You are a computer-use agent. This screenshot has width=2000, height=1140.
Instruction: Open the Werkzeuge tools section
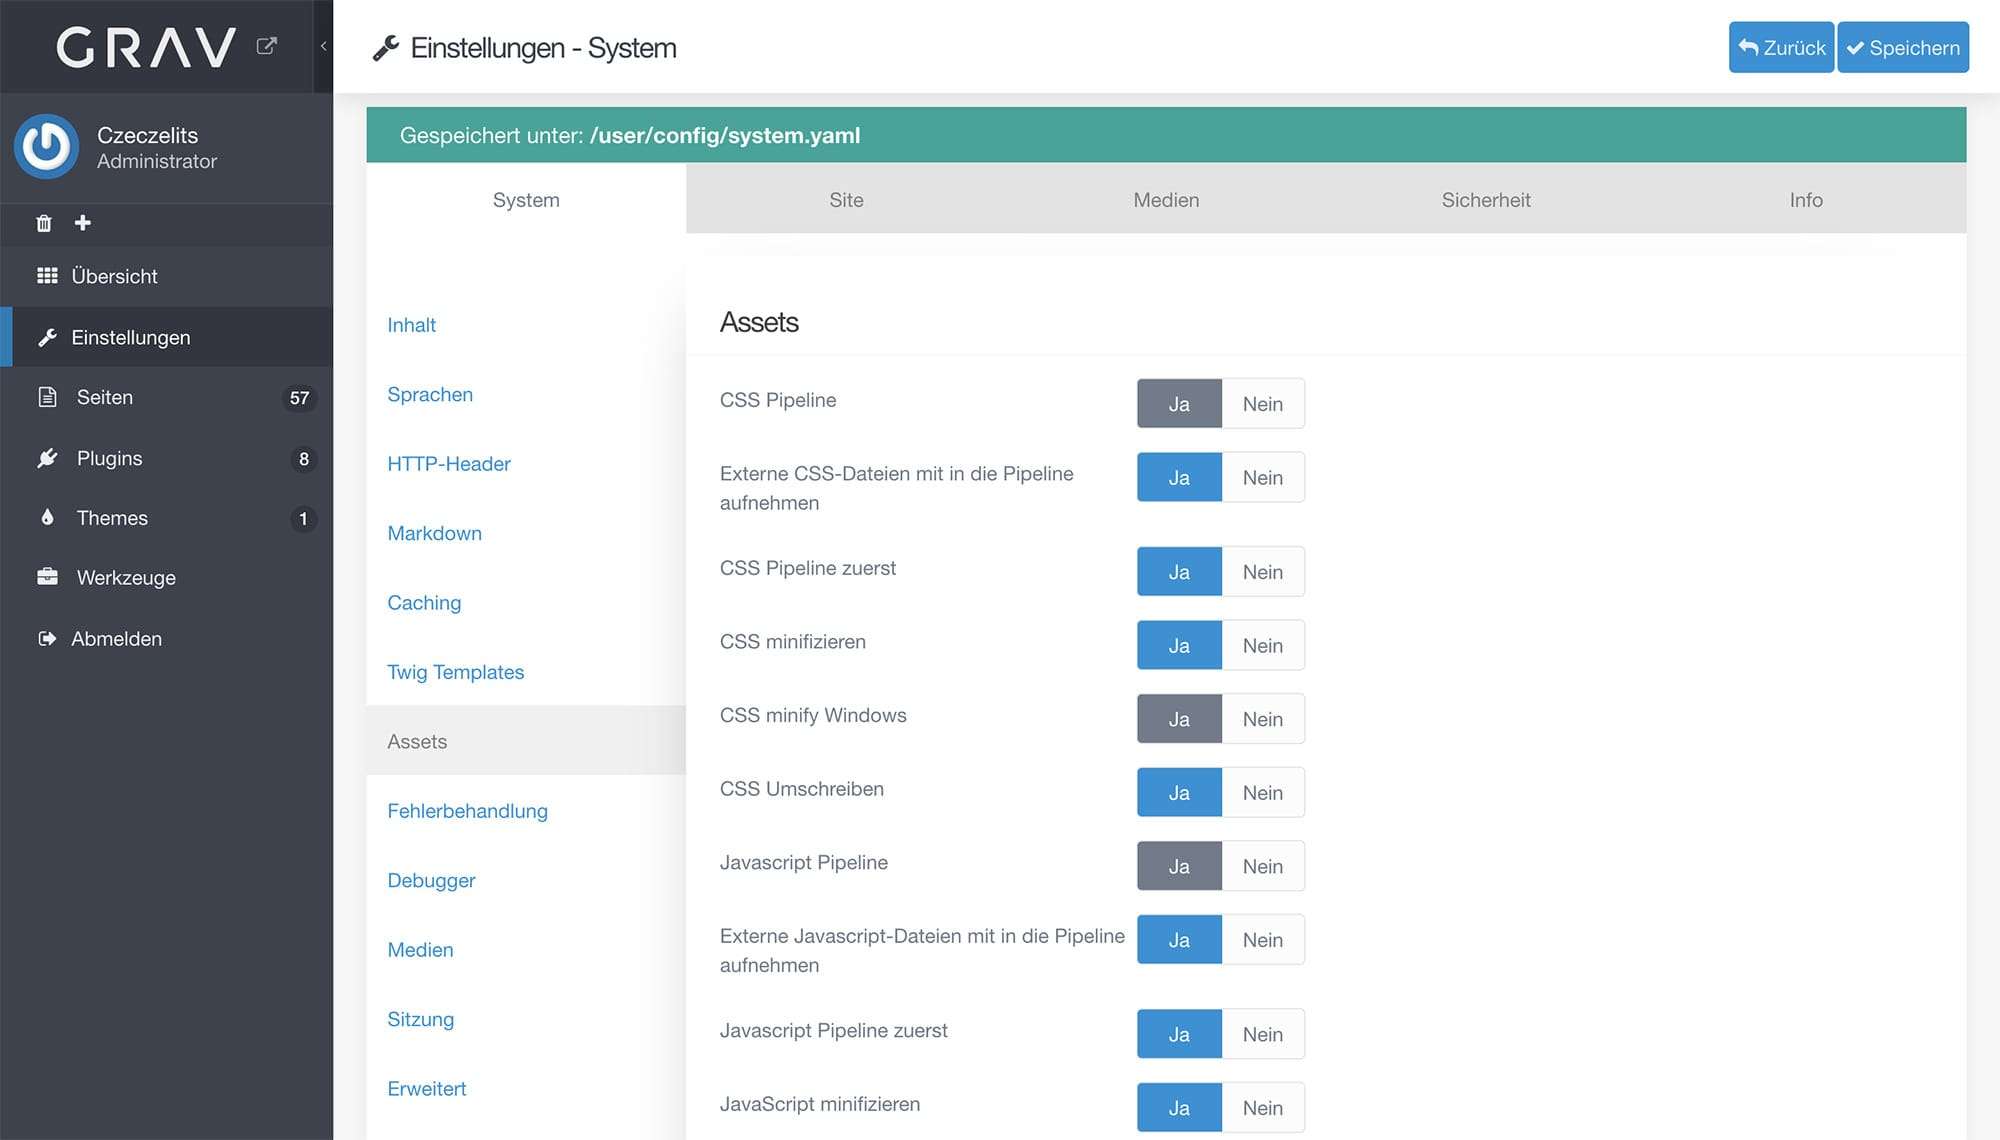[126, 577]
